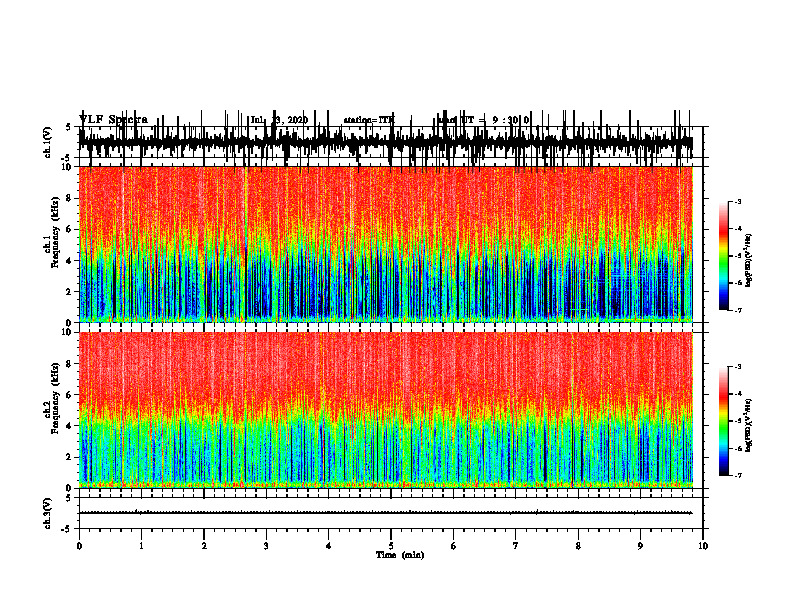Click inside the ch.1 spectrogram panel
Viewport: 792px width, 612px height.
(x=386, y=244)
